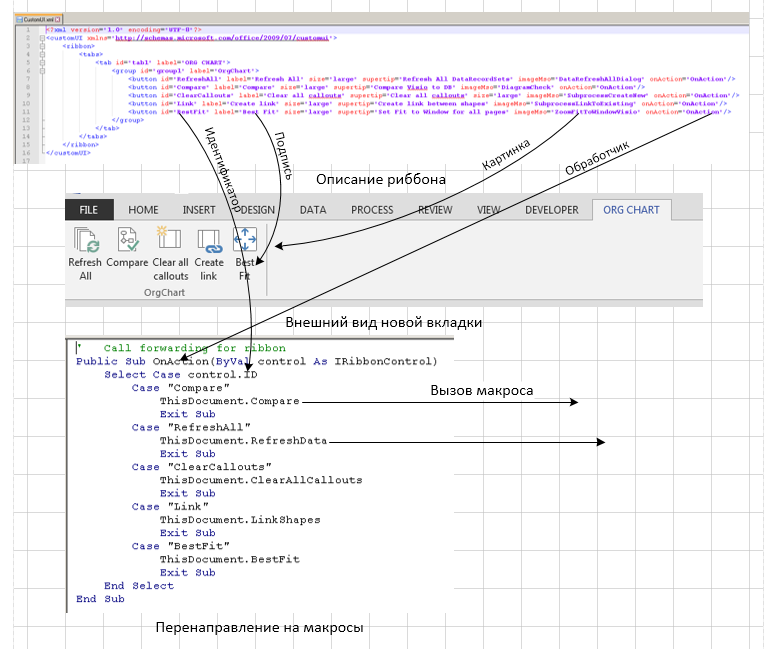
Task: Click line number 10 in the XML gutter
Action: 26,104
